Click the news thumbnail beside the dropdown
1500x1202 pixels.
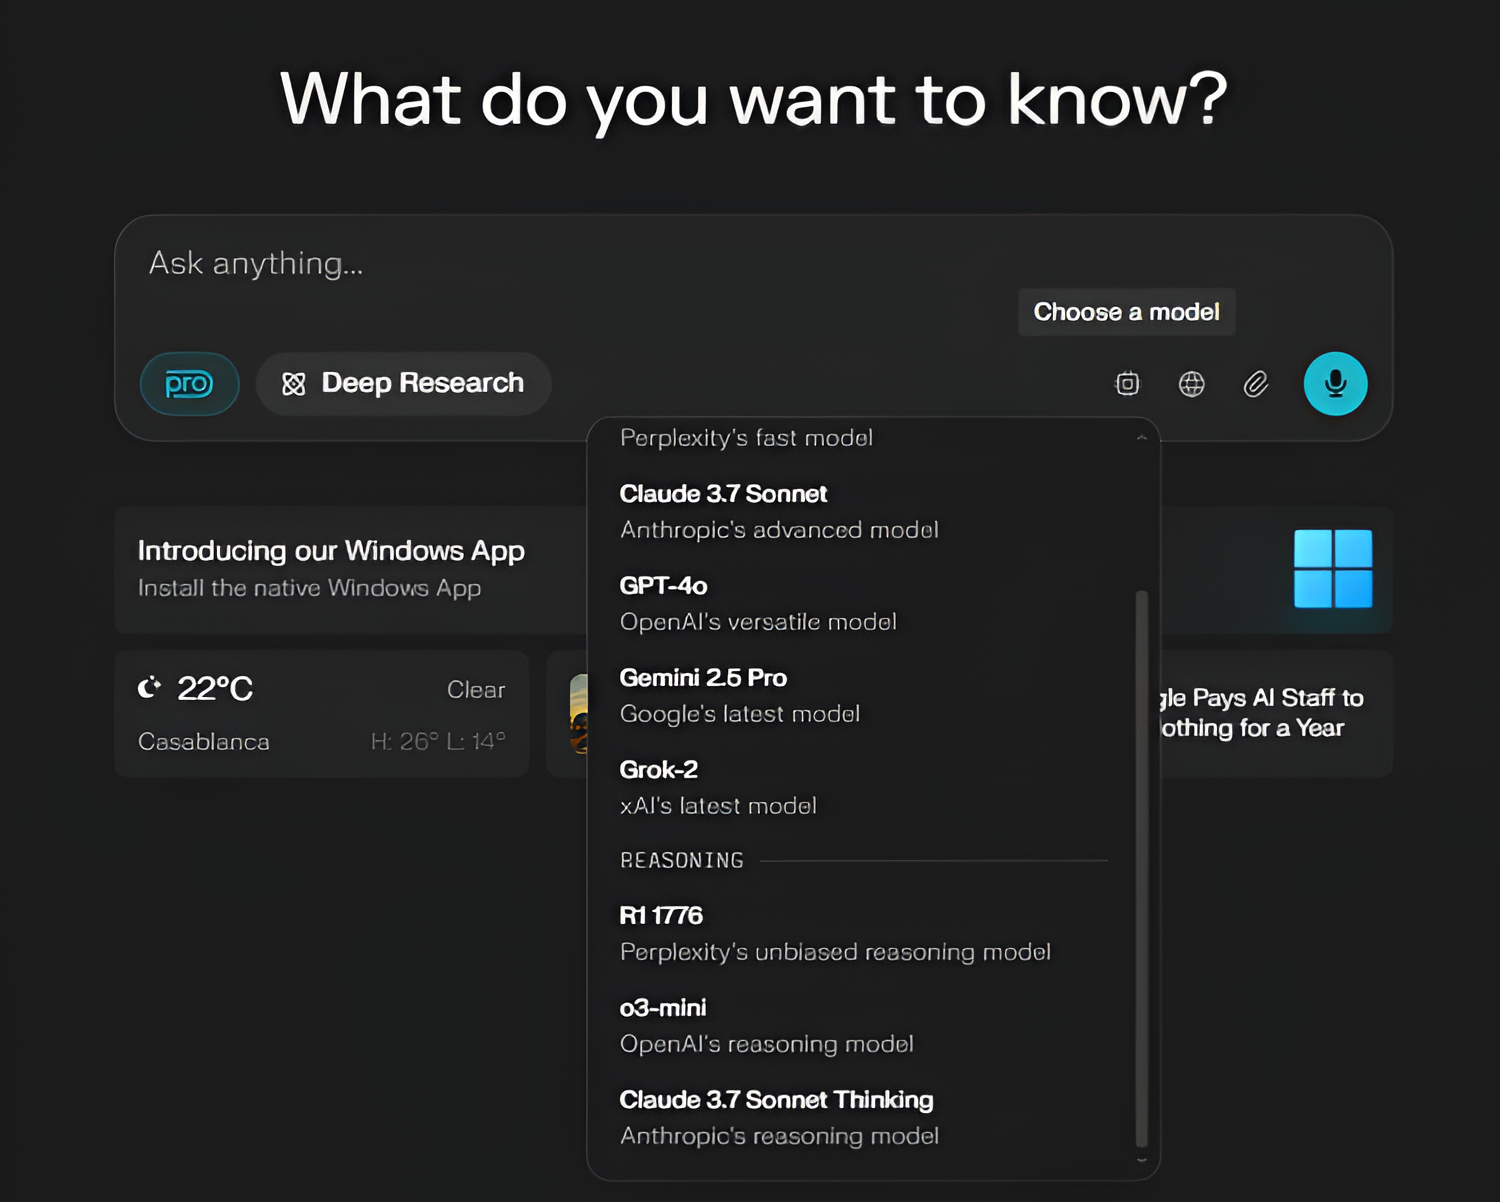(578, 714)
